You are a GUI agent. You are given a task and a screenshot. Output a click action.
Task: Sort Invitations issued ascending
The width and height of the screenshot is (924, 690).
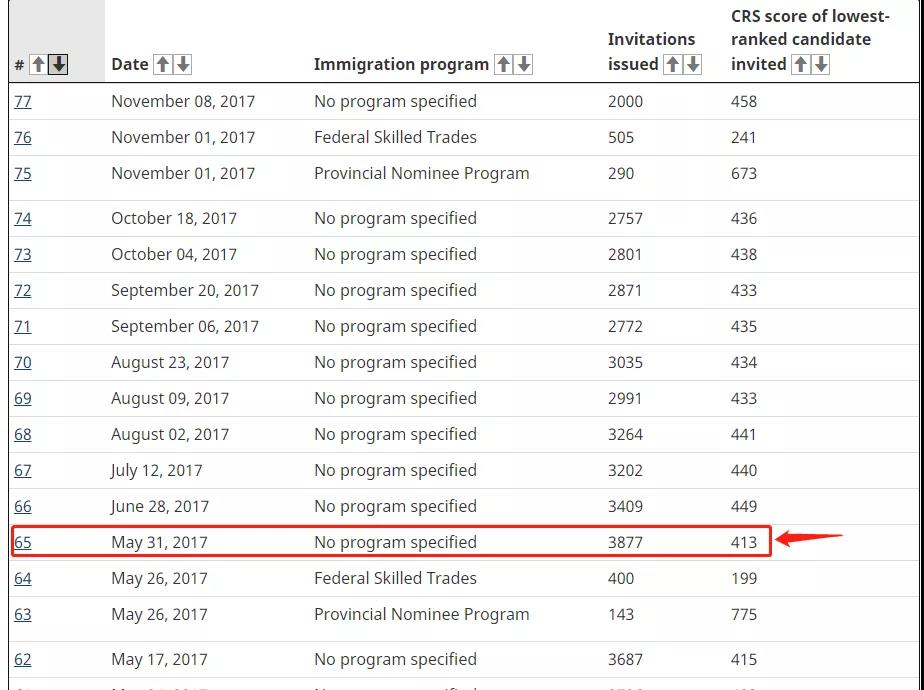pyautogui.click(x=673, y=65)
